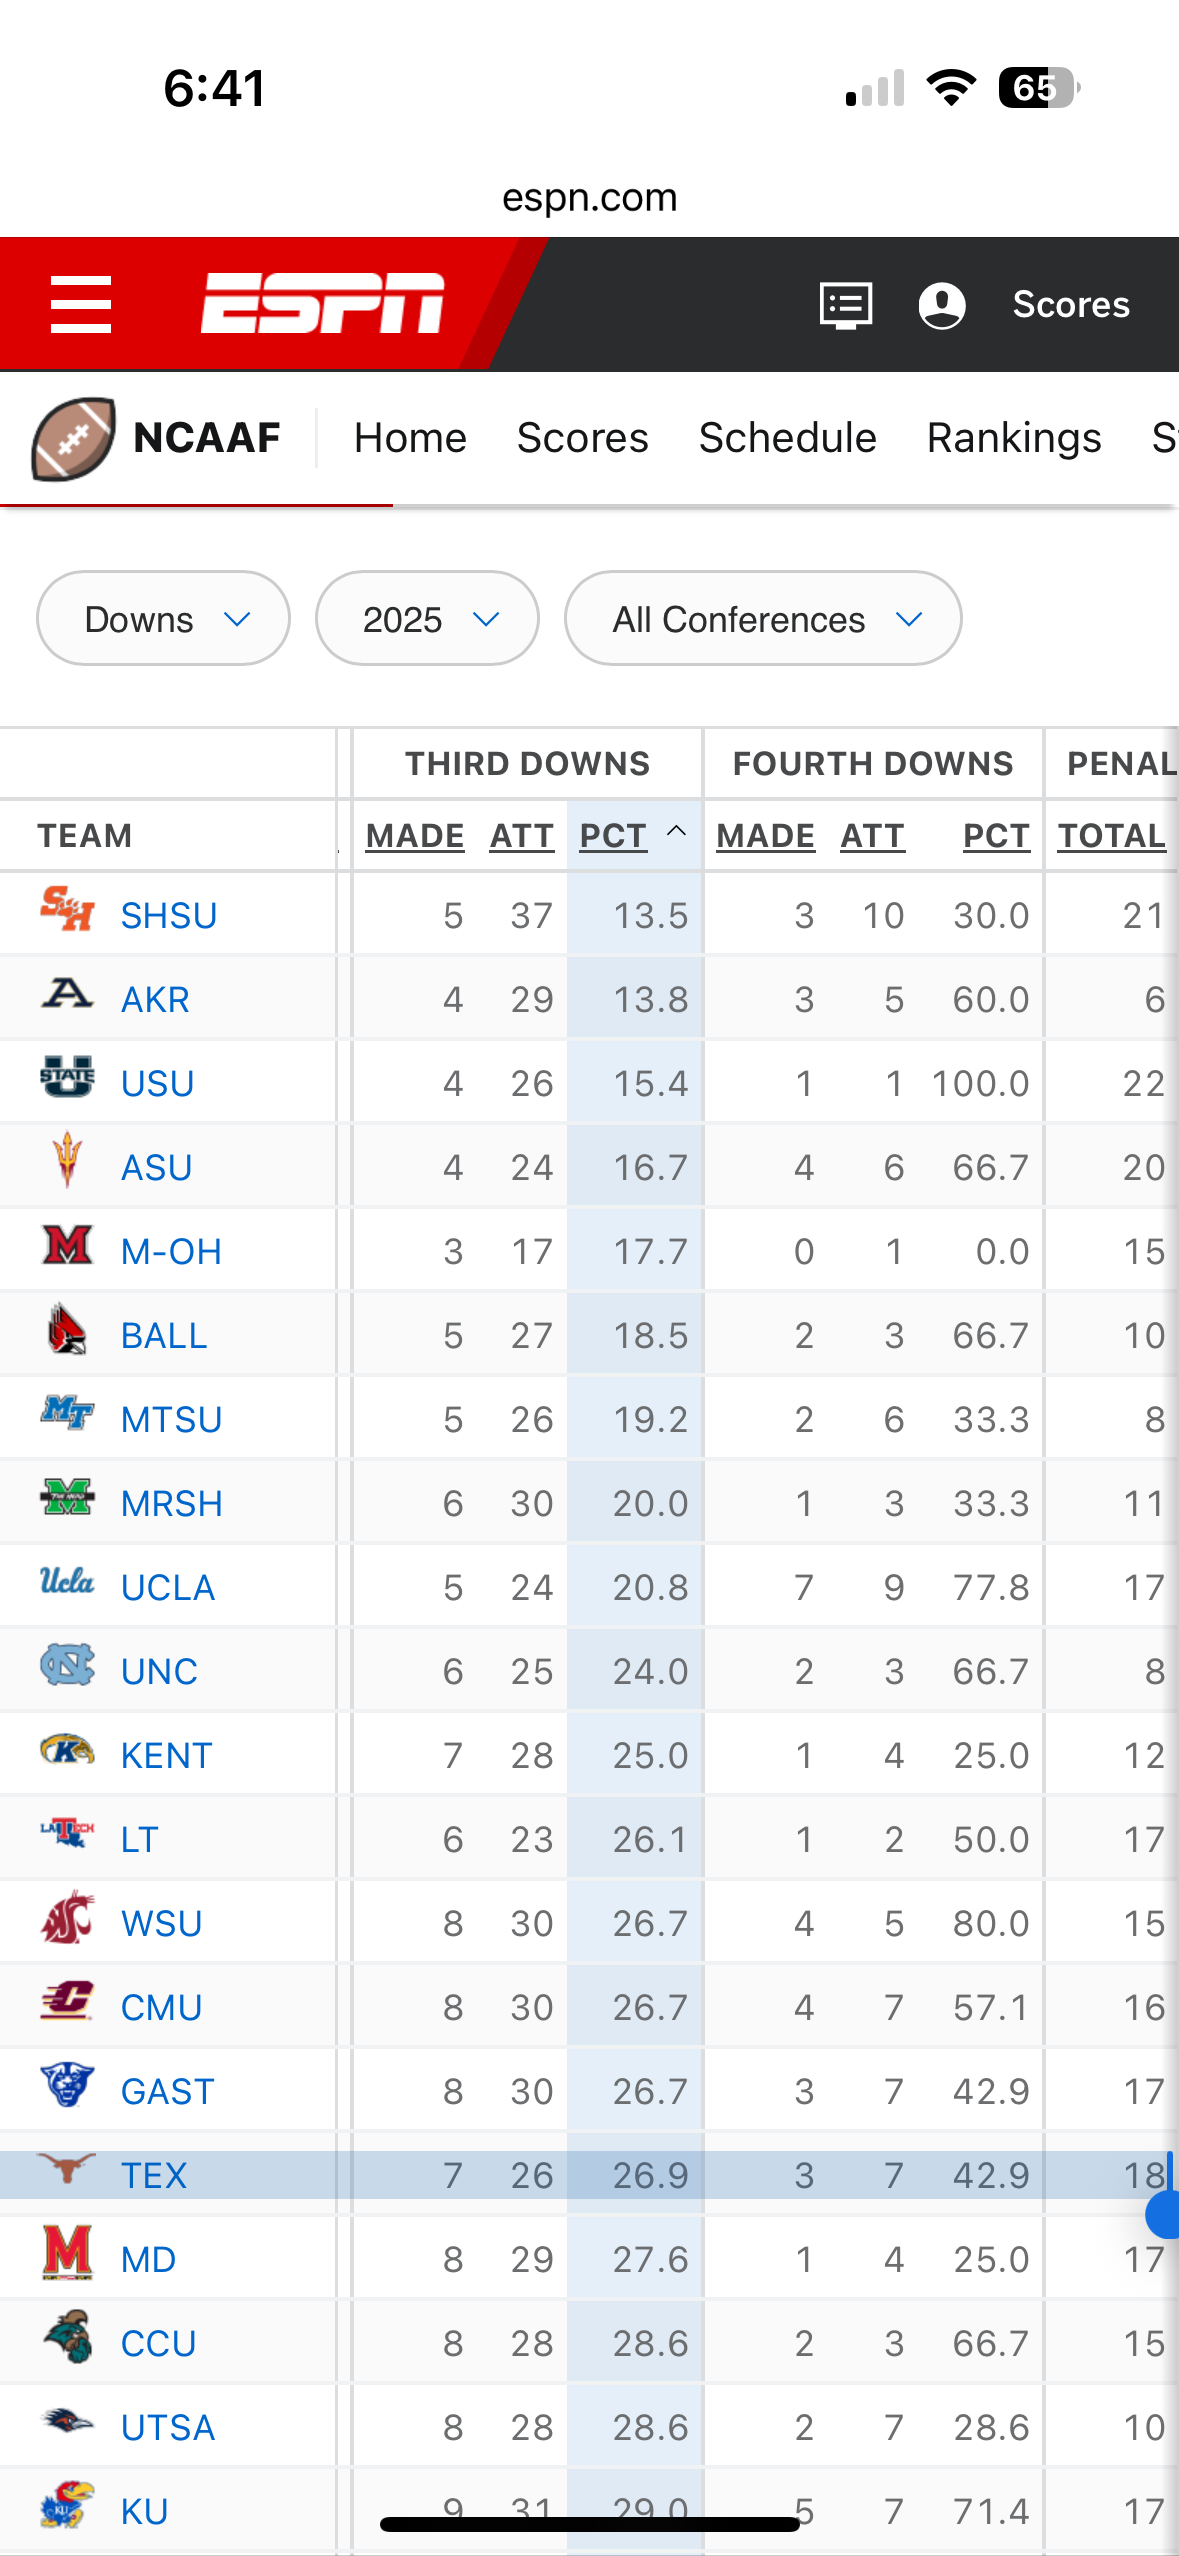Tap the UCLA team logo

coord(67,1581)
